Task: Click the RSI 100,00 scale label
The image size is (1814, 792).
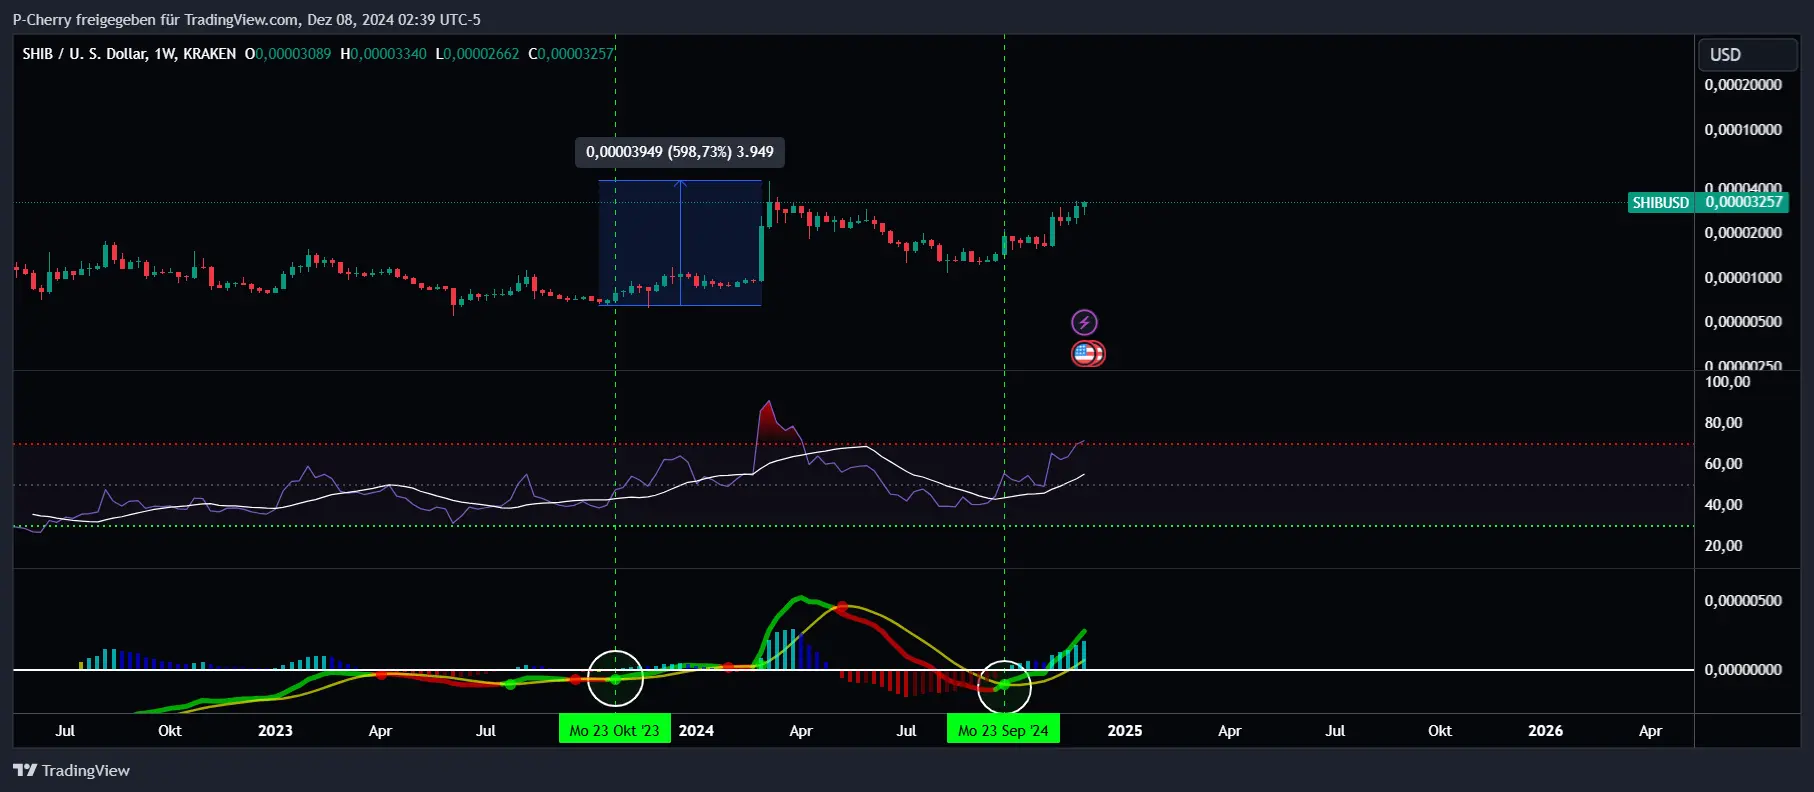Action: 1728,382
